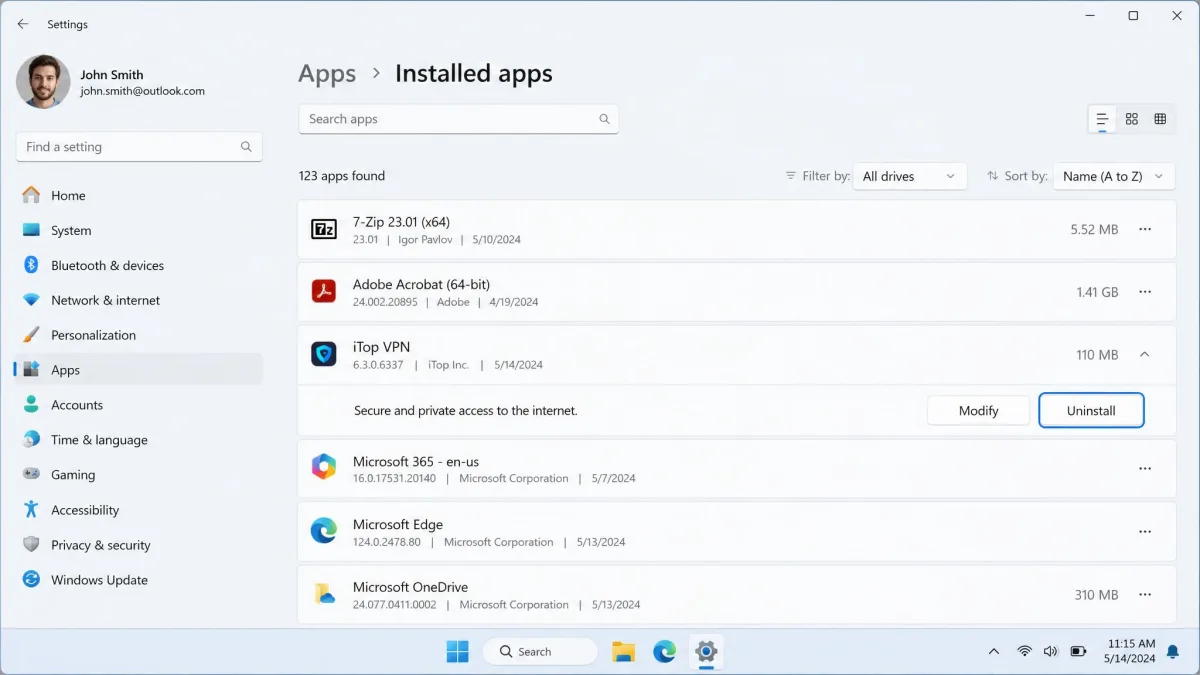Collapse the iTop VPN entry
Image resolution: width=1200 pixels, height=675 pixels.
[x=1145, y=354]
